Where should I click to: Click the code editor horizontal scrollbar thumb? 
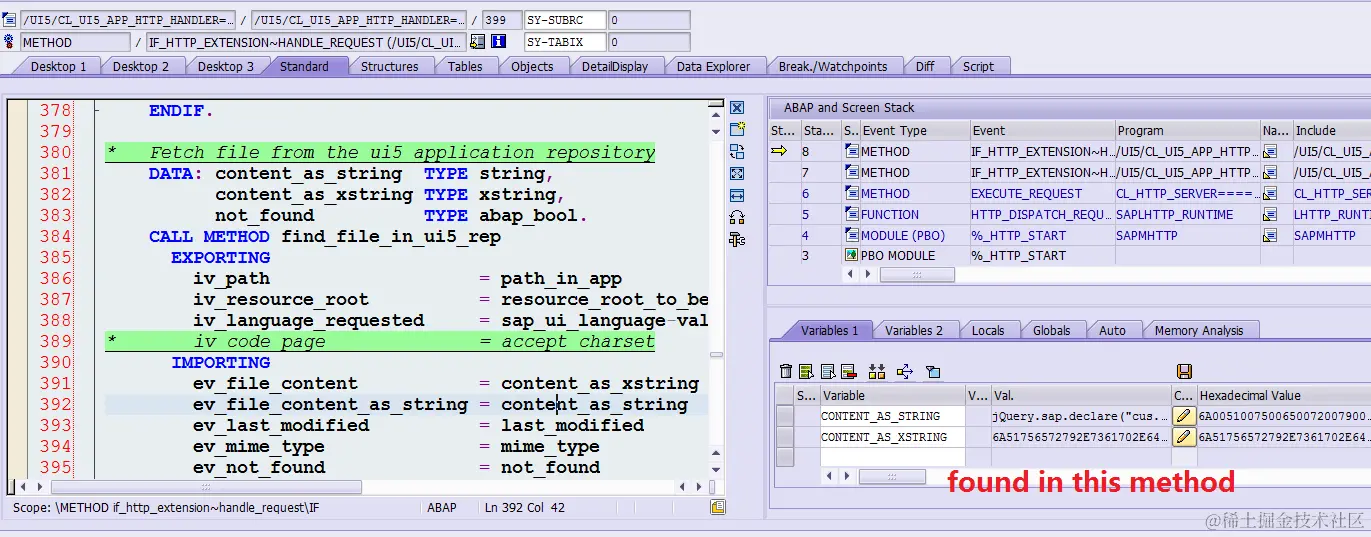[205, 487]
